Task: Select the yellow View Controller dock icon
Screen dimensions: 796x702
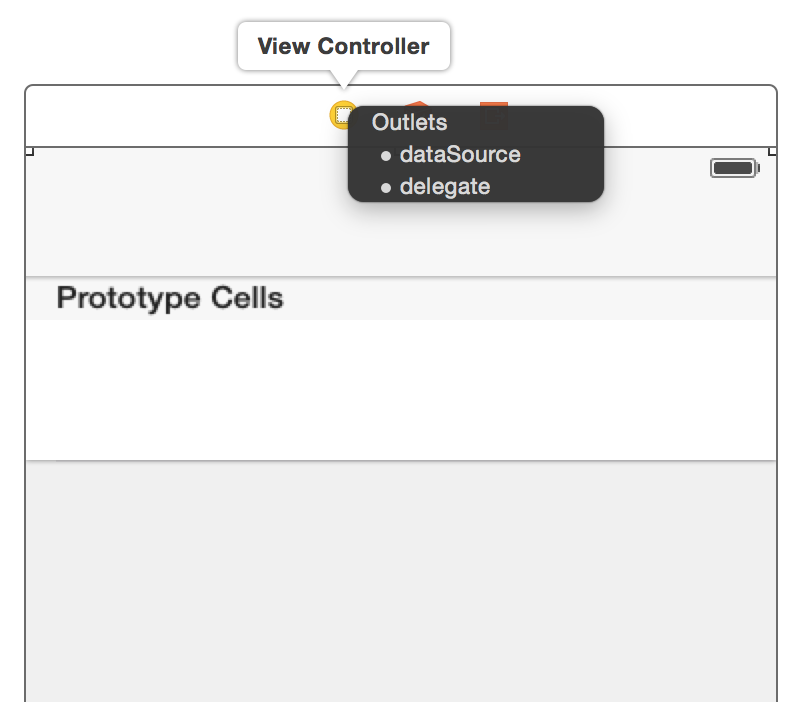Action: coord(342,115)
